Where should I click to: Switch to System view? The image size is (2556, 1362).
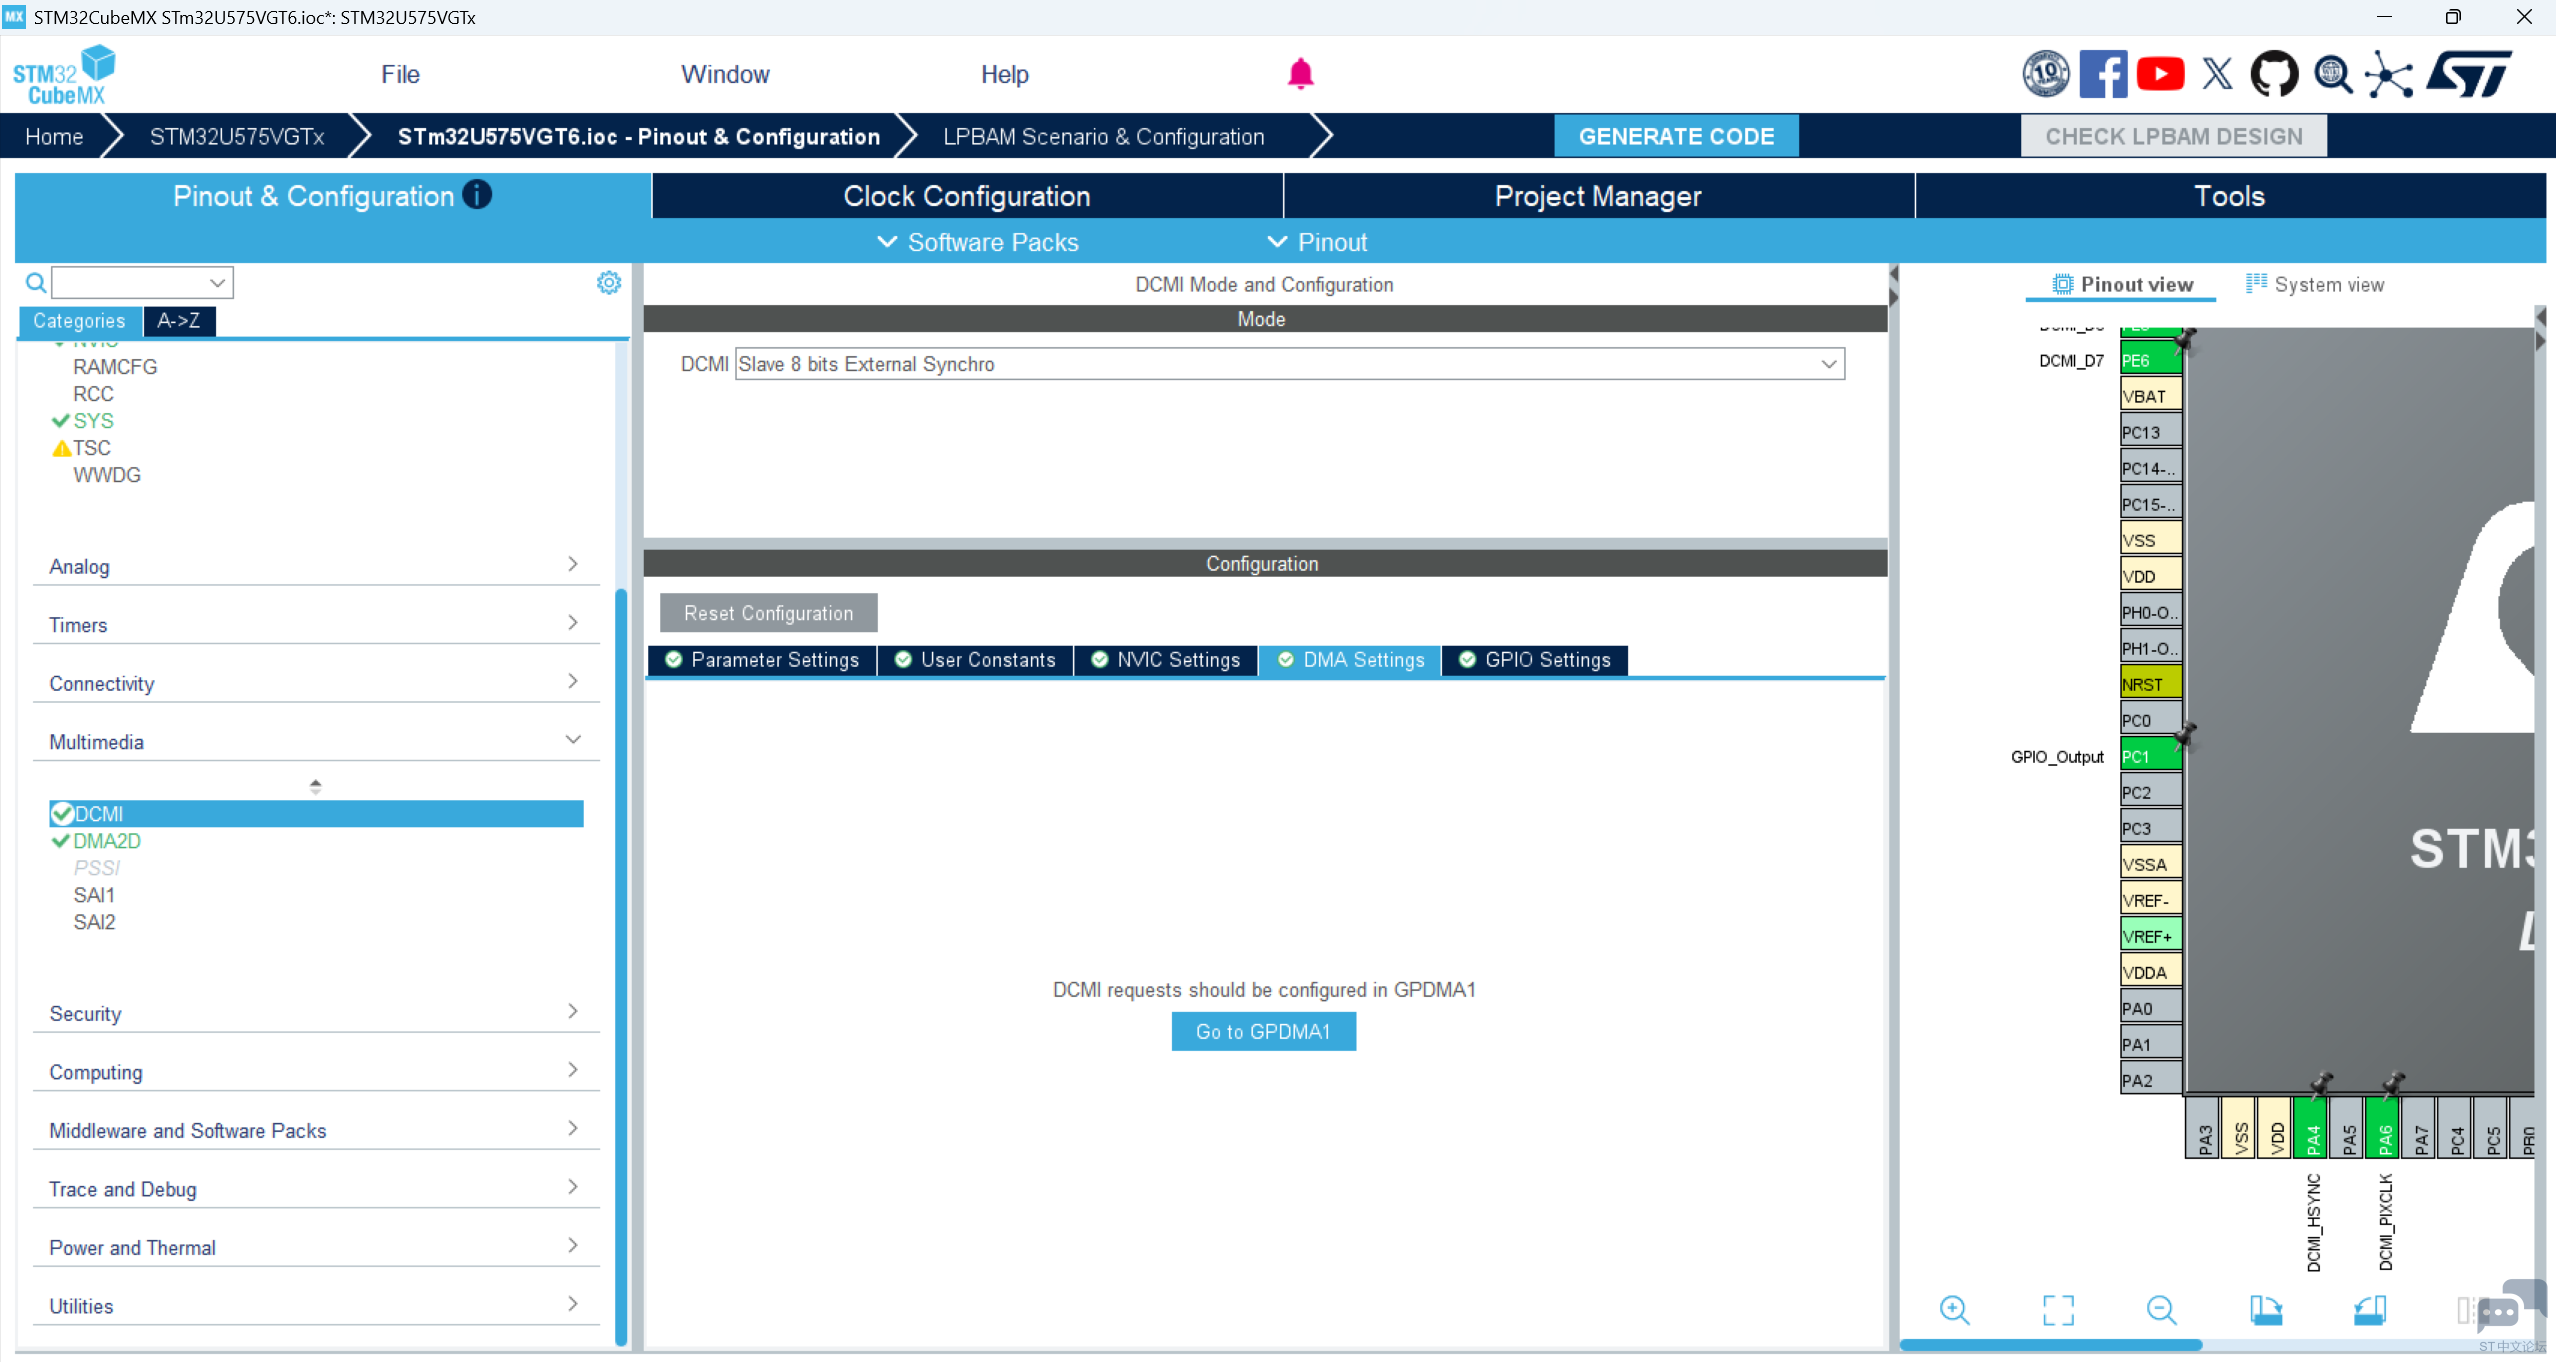2315,284
